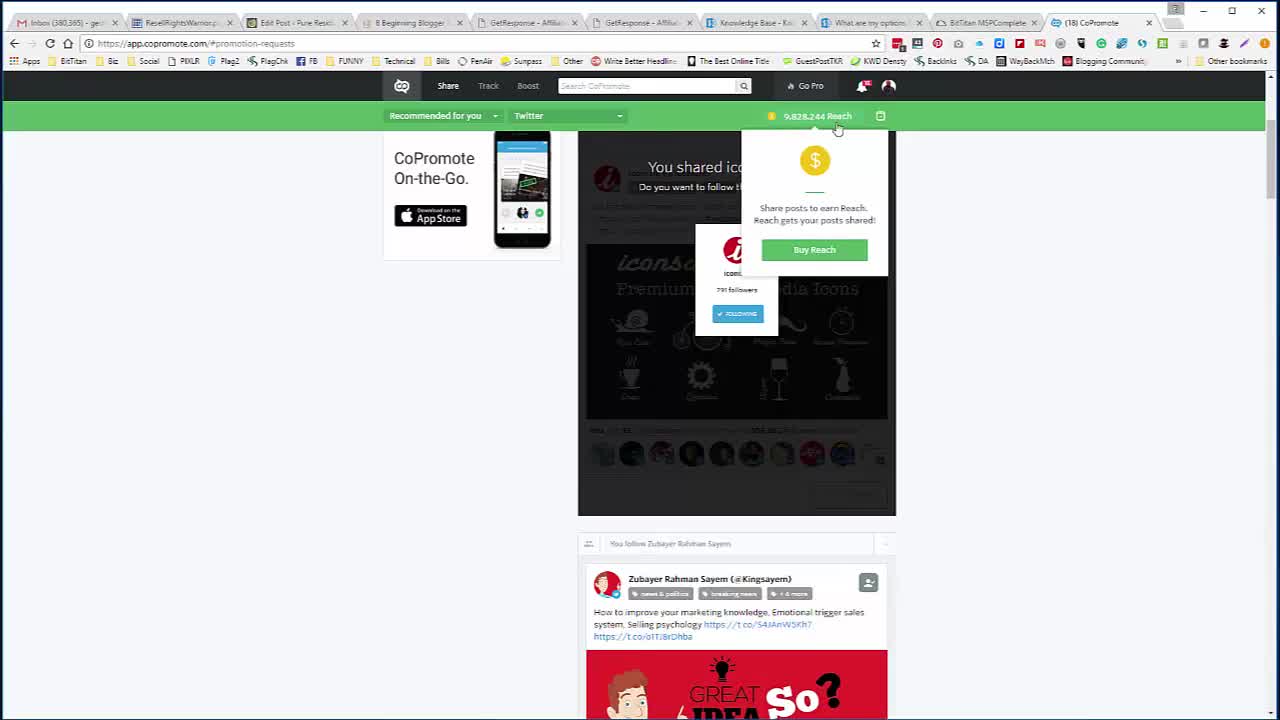Open the Chrome menu button
1280x720 pixels.
(1264, 43)
